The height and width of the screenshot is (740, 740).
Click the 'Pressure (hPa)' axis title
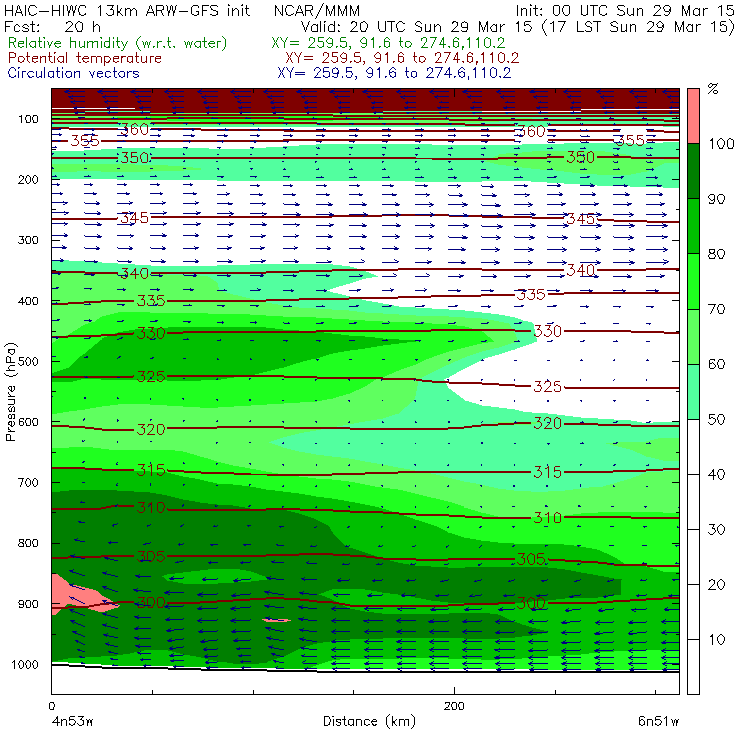pyautogui.click(x=10, y=392)
